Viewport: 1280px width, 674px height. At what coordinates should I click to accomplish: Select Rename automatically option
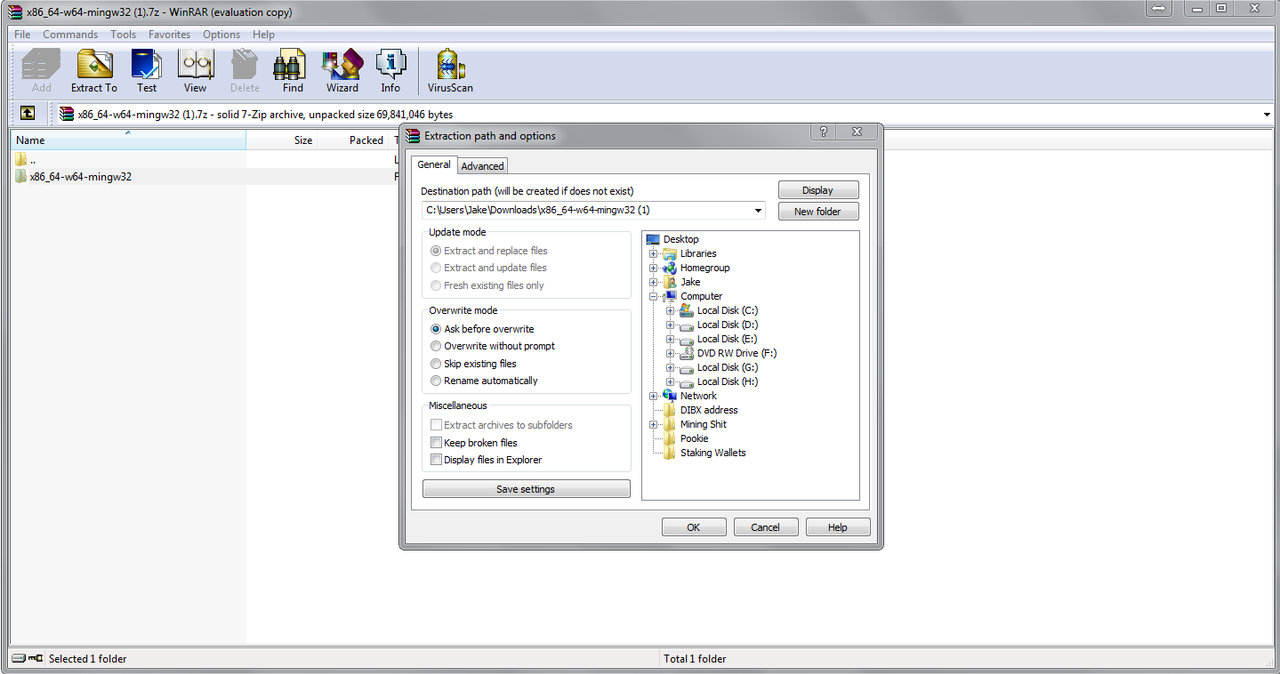[436, 381]
